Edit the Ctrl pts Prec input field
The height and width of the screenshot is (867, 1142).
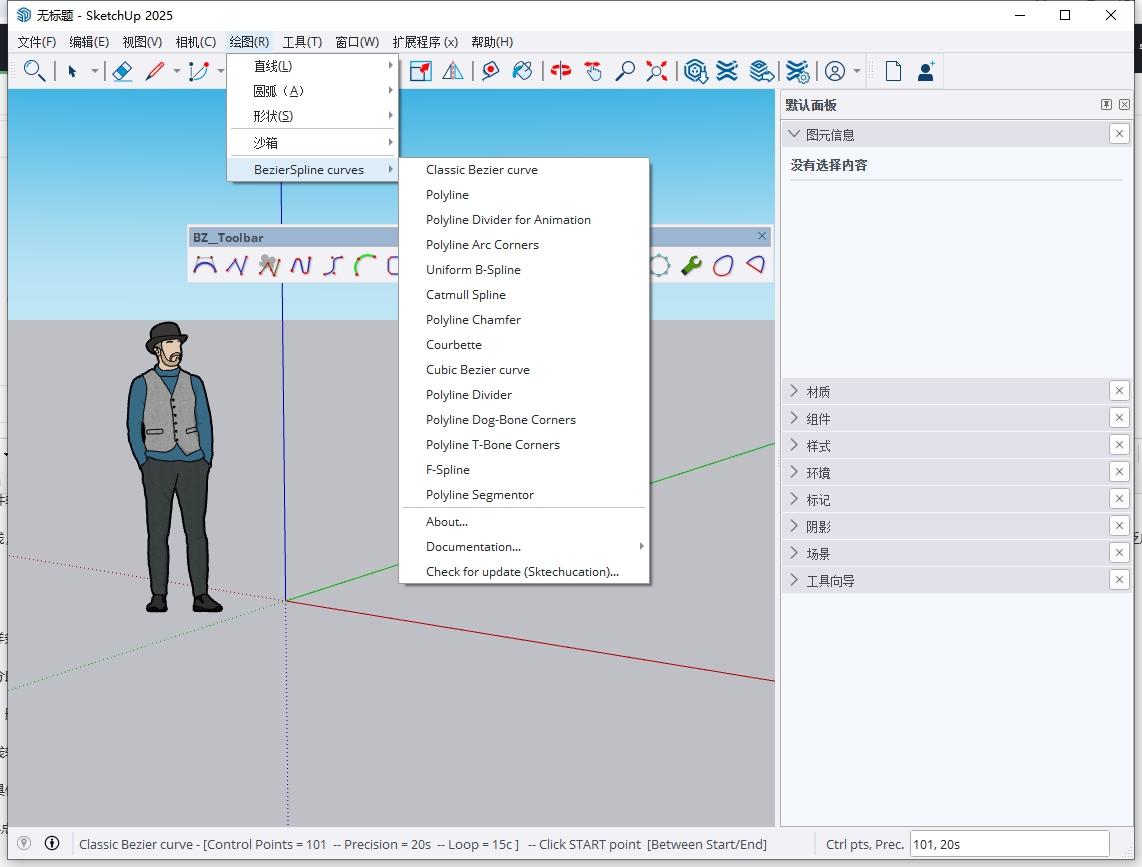[x=1010, y=844]
